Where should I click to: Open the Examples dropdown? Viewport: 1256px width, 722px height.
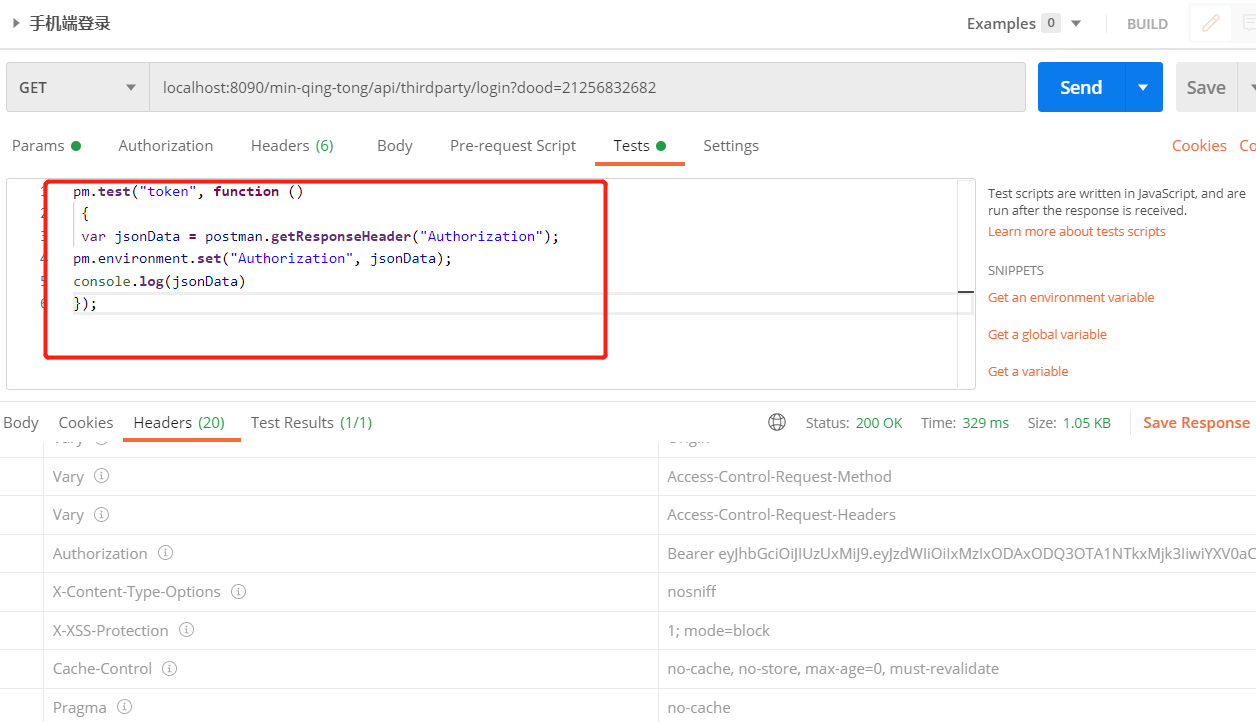[1075, 23]
